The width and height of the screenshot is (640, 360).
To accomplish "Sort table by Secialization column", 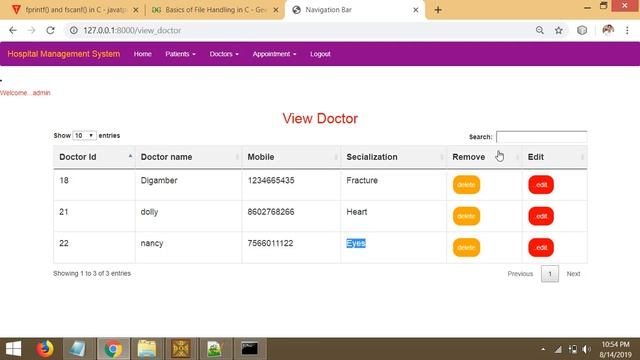I will point(393,157).
